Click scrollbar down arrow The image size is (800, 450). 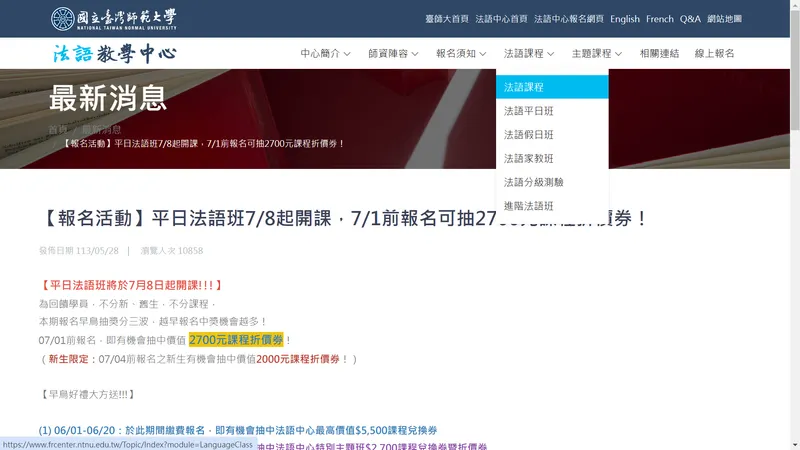(795, 445)
